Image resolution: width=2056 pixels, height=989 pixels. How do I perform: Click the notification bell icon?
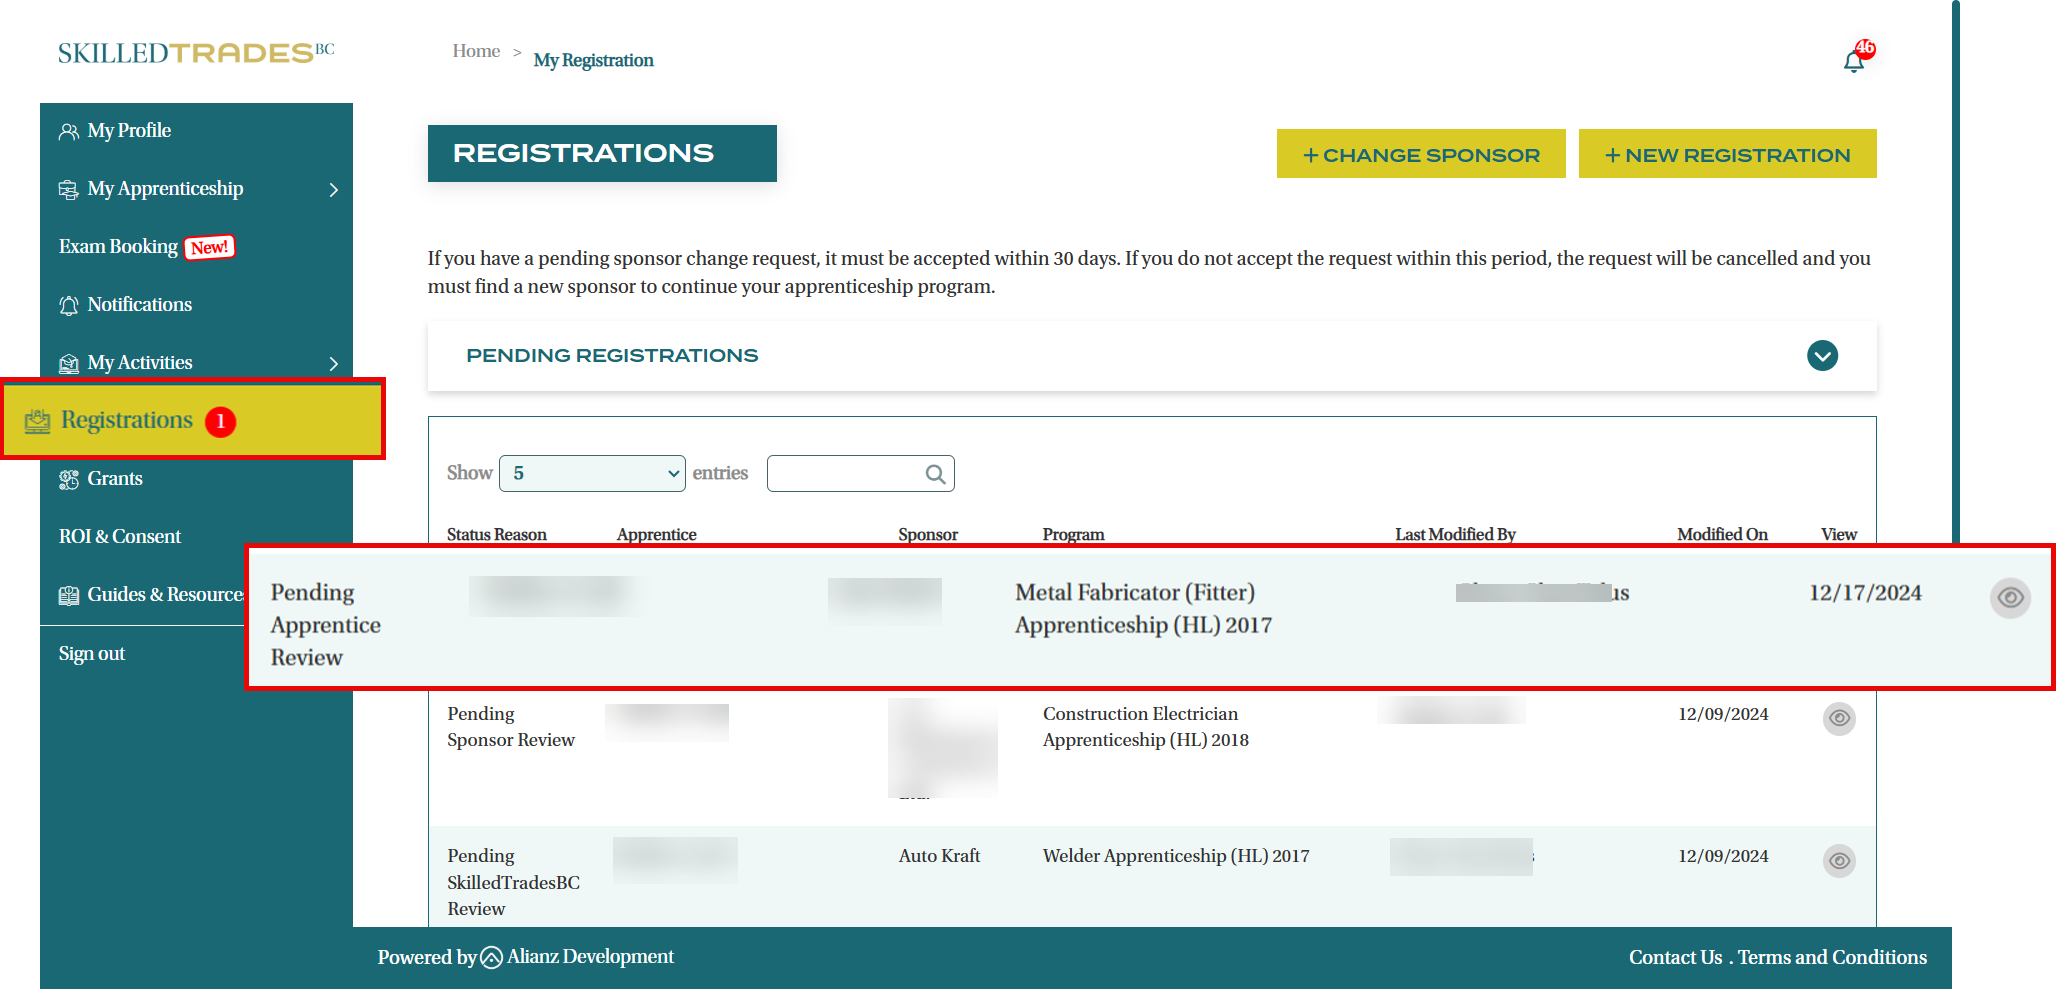pos(1853,61)
